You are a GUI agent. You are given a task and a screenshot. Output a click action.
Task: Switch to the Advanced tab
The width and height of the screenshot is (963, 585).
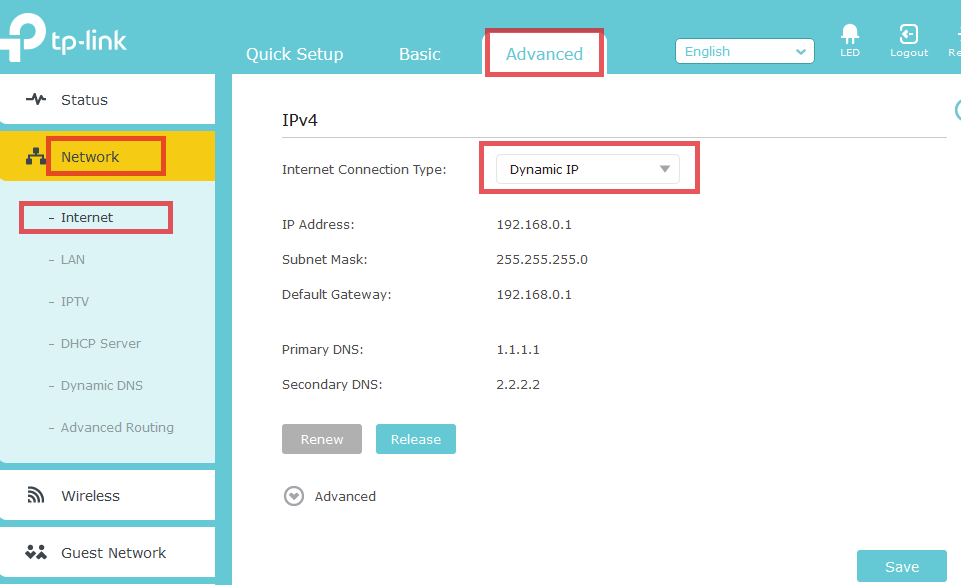(x=543, y=55)
